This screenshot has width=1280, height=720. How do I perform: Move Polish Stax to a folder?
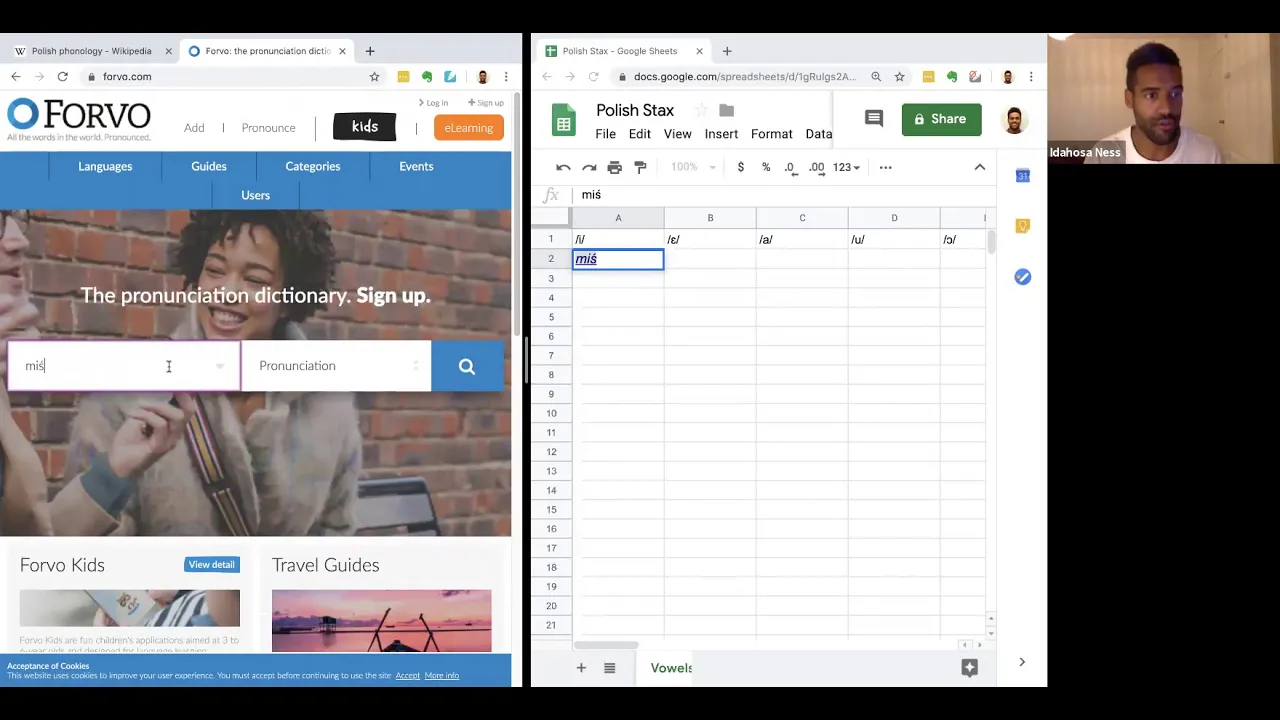point(727,110)
